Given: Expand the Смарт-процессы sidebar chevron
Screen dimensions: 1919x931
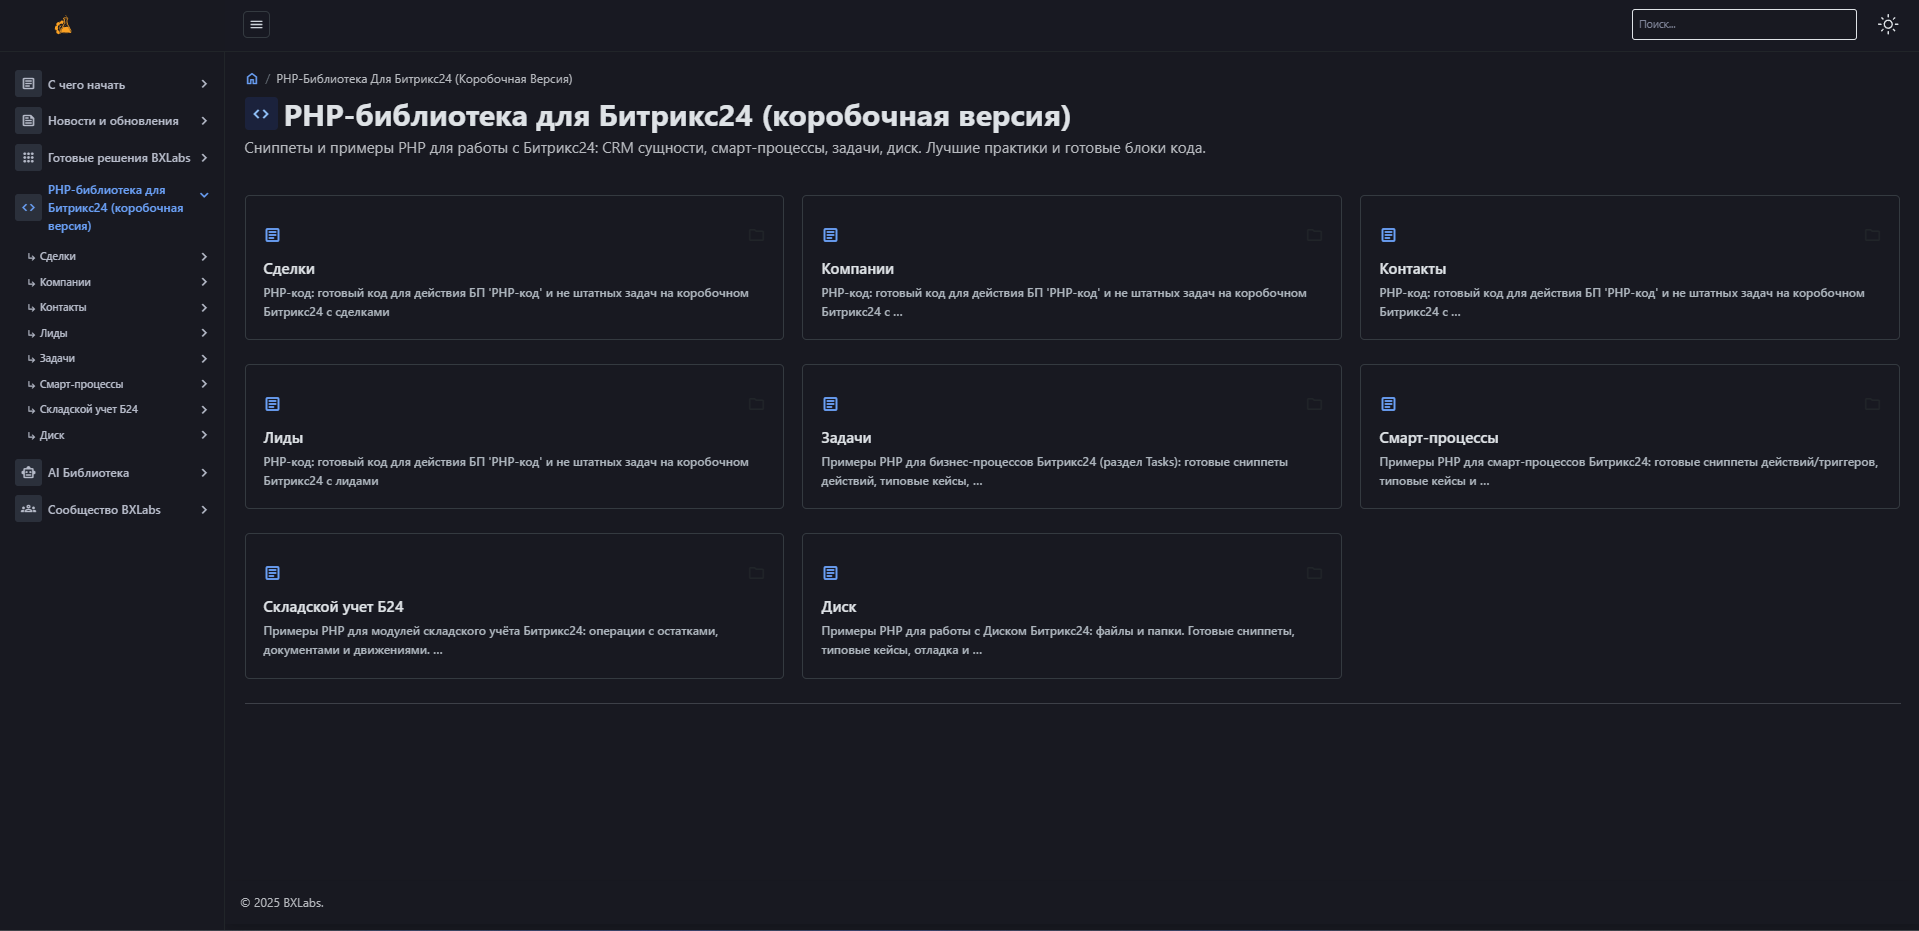Looking at the screenshot, I should click(x=204, y=384).
